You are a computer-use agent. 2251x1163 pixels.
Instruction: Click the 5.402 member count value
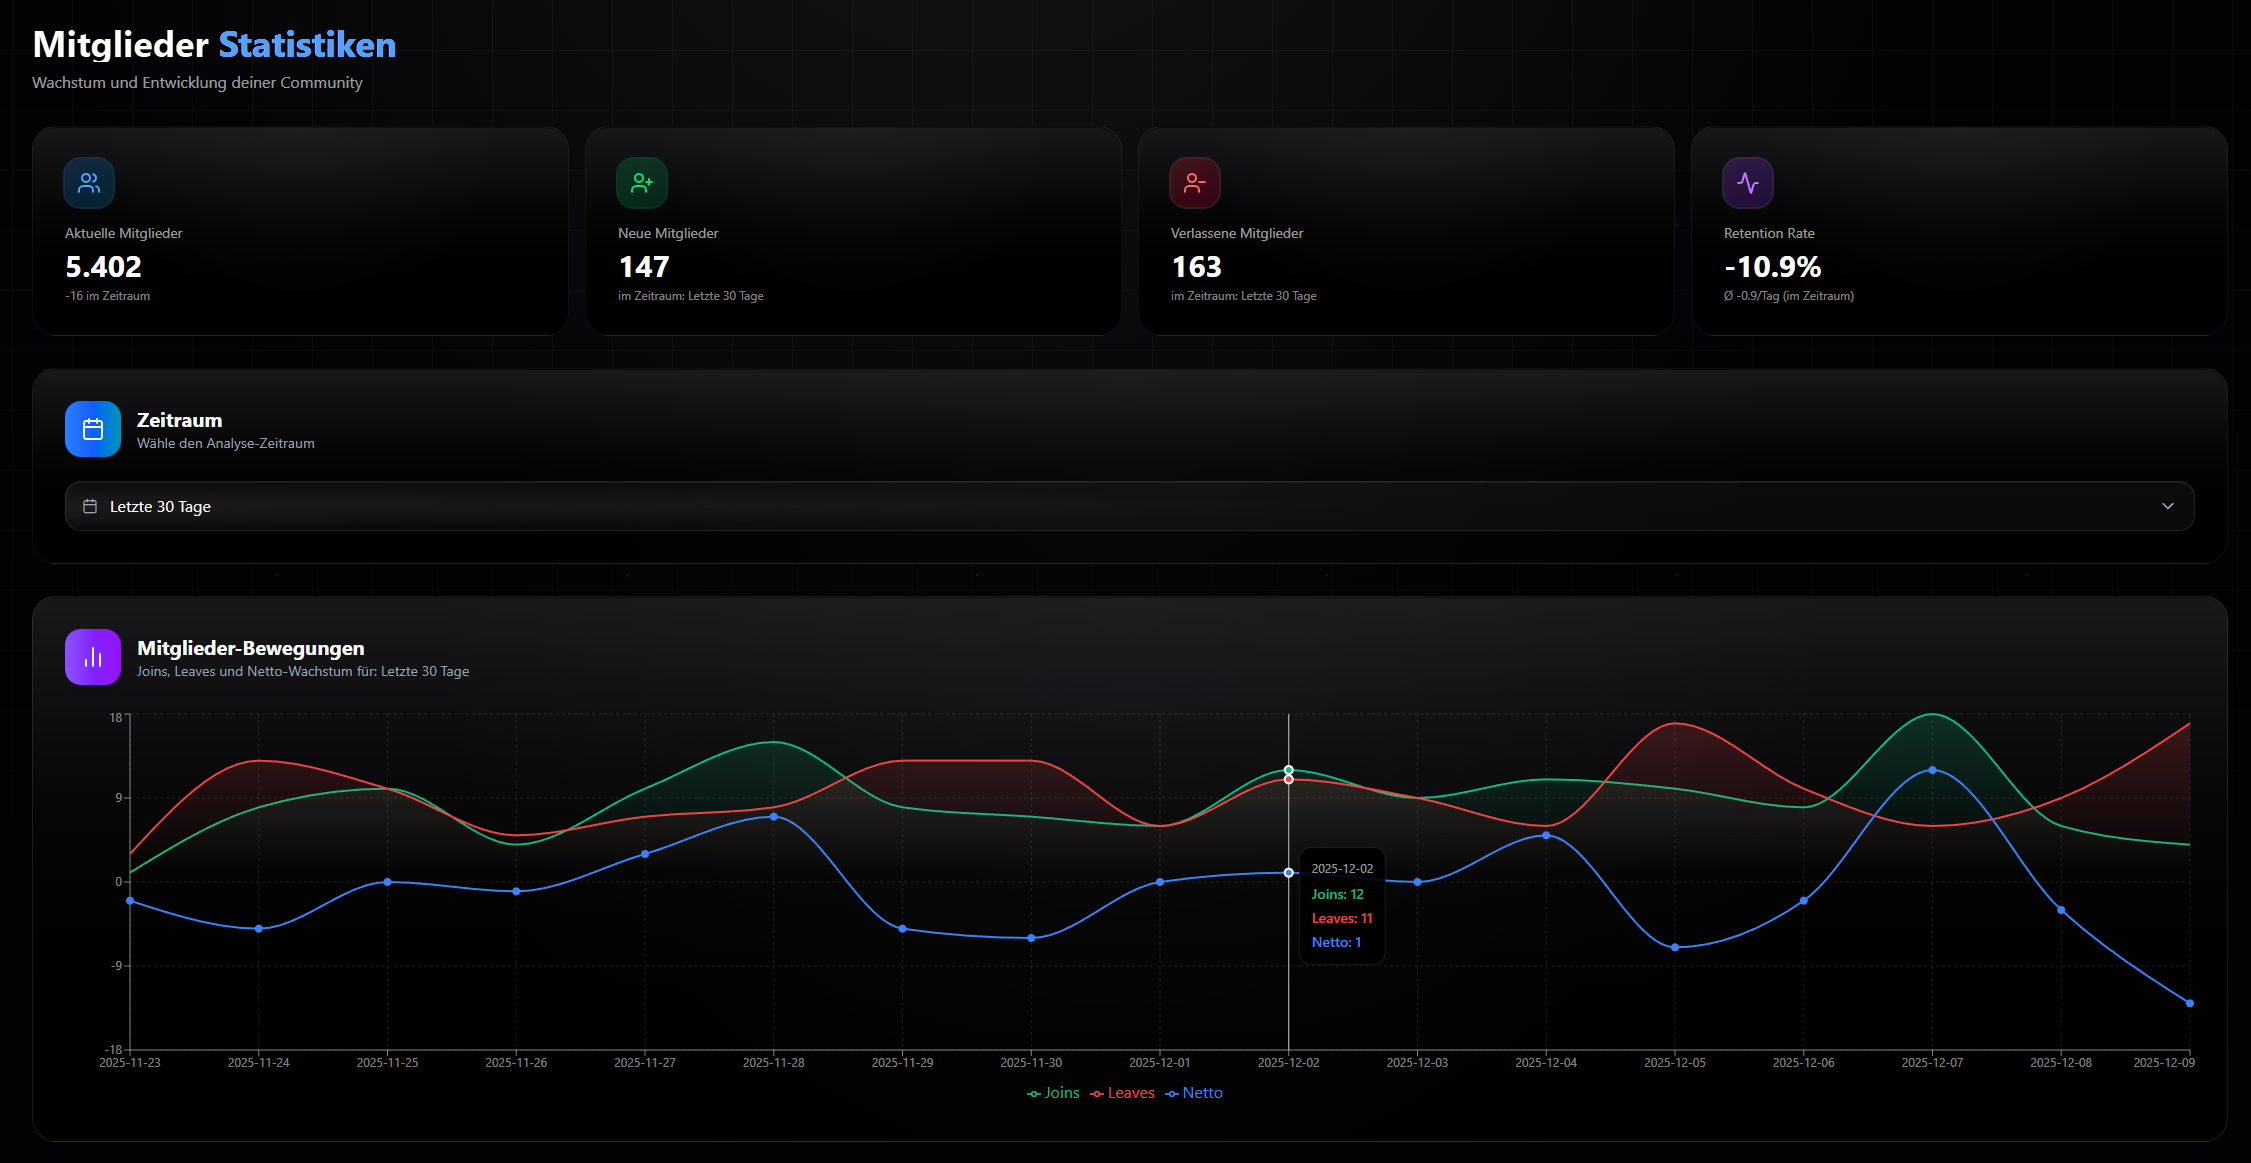coord(103,267)
